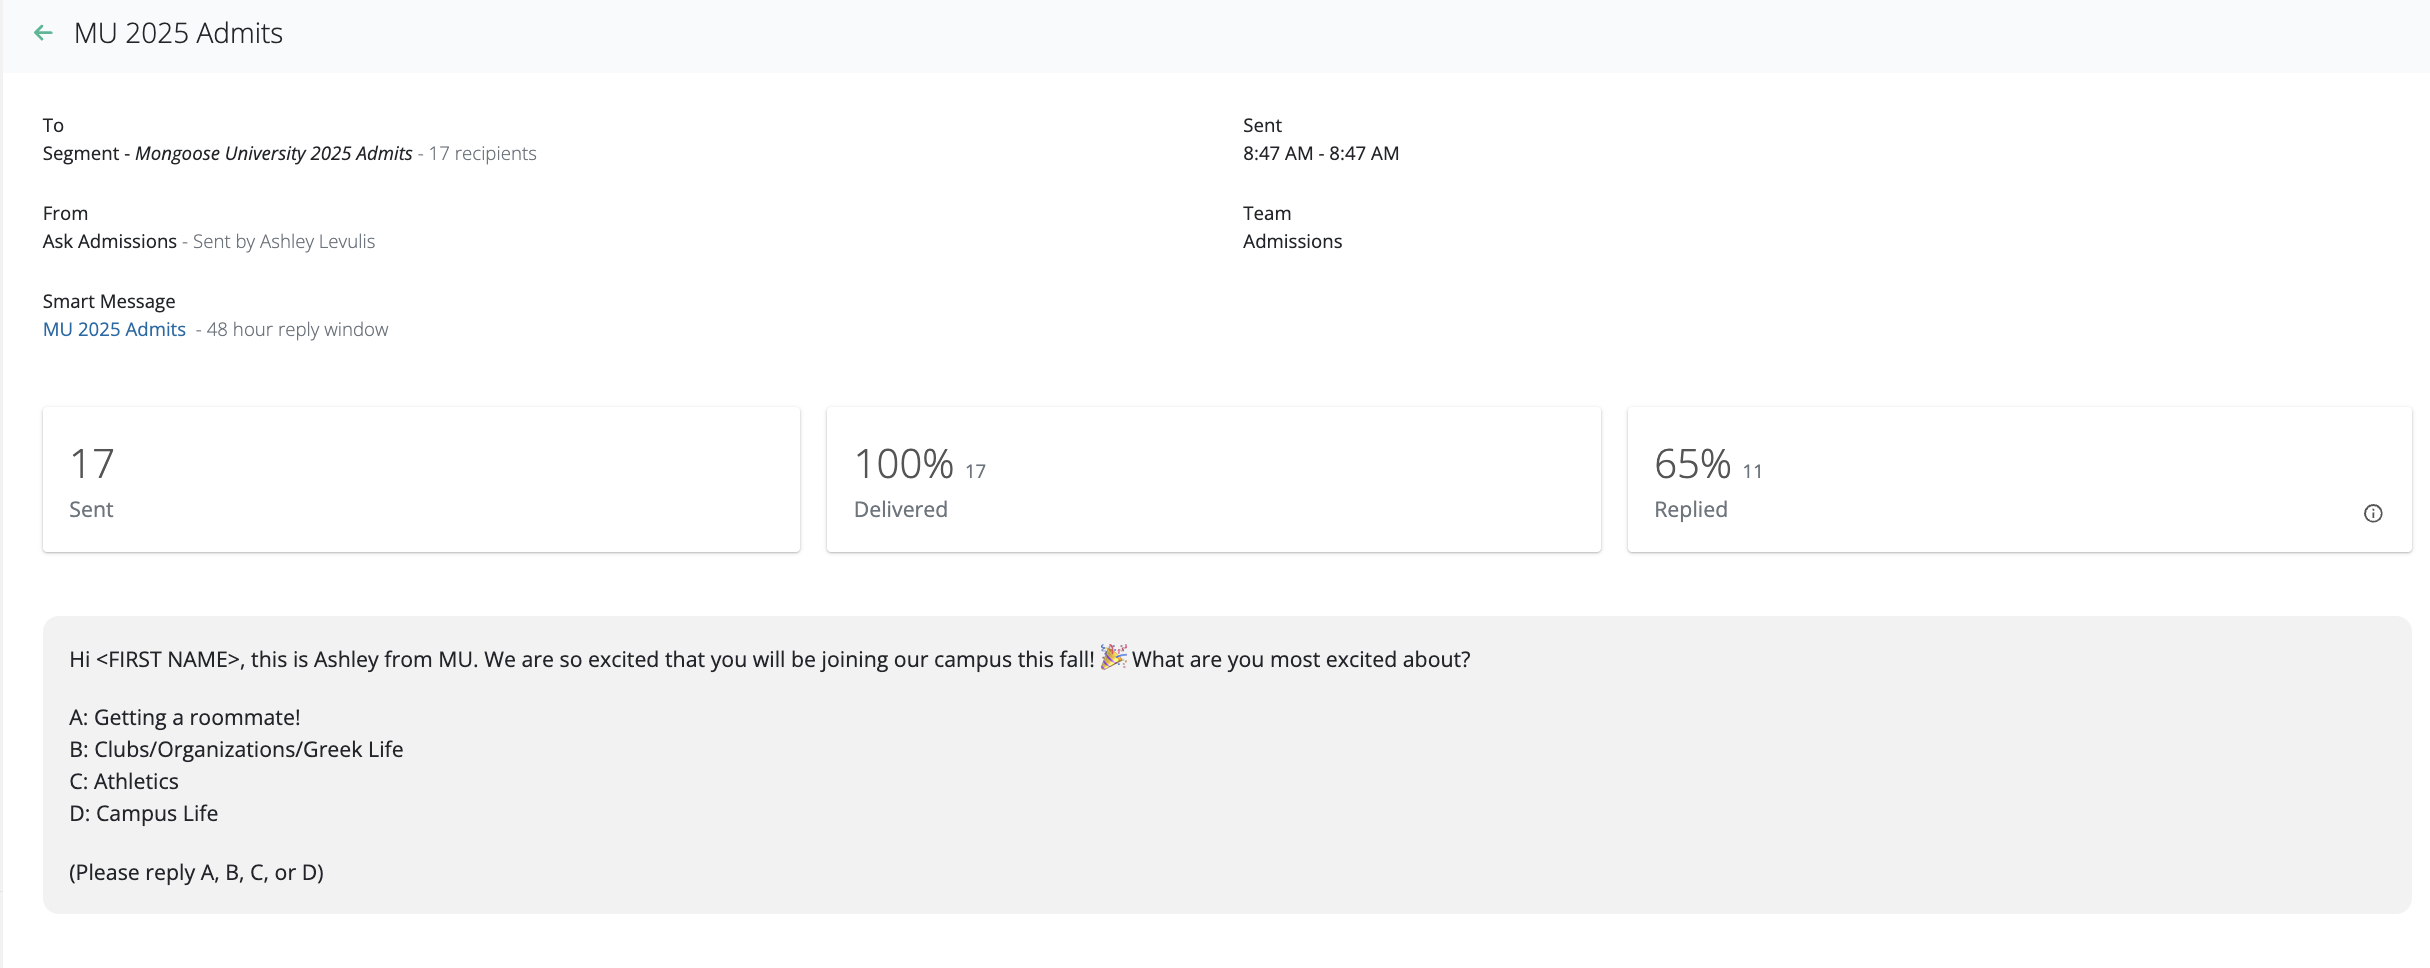2430x968 pixels.
Task: Click the 65% replied percentage
Action: (1692, 465)
